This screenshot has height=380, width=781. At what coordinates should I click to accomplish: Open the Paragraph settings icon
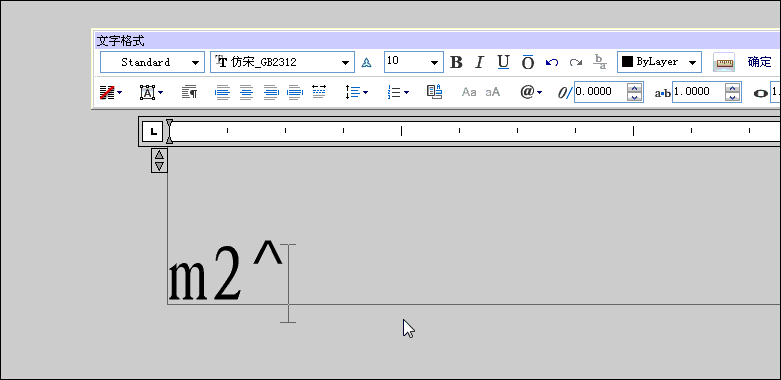tap(189, 92)
